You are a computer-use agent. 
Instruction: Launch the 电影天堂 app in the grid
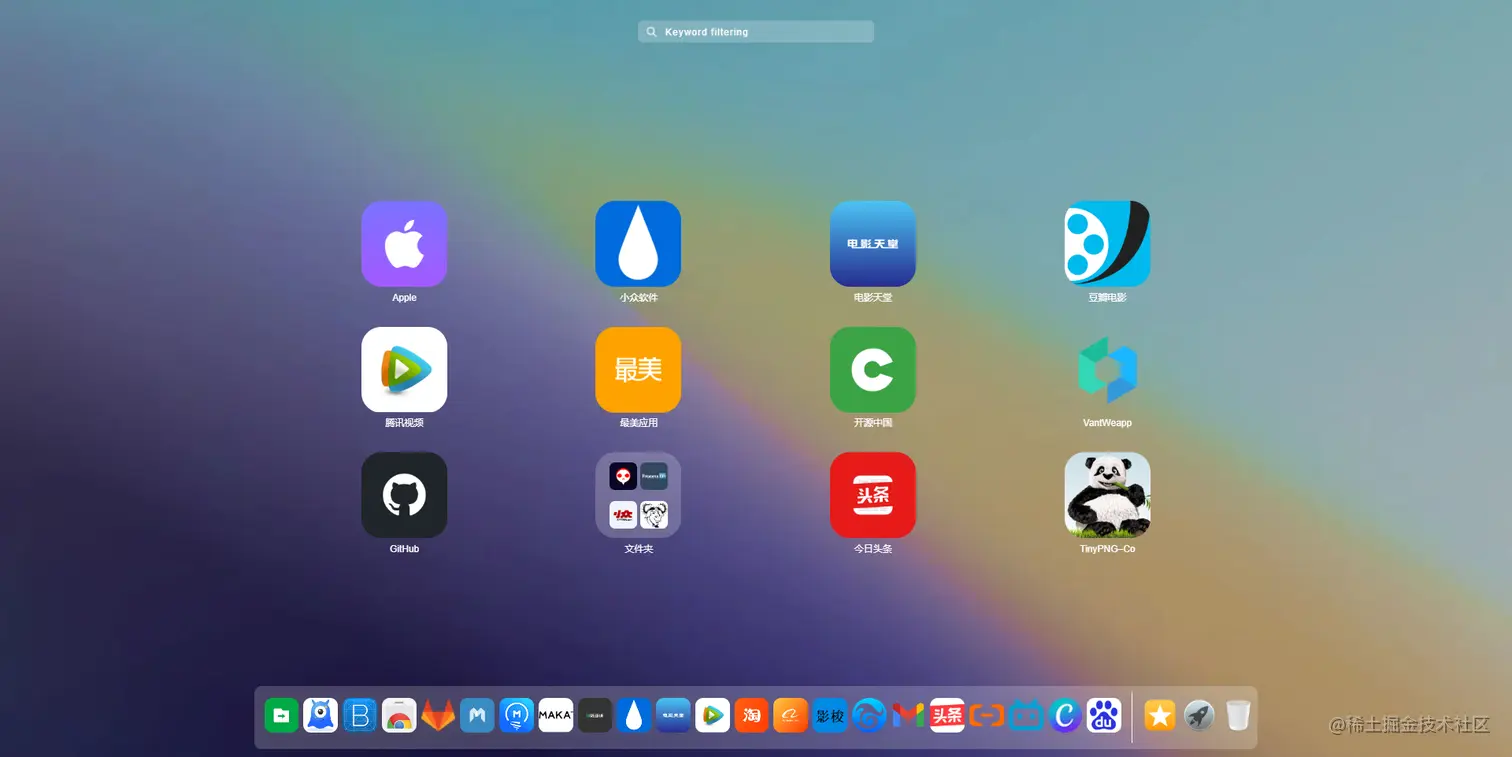(x=873, y=244)
